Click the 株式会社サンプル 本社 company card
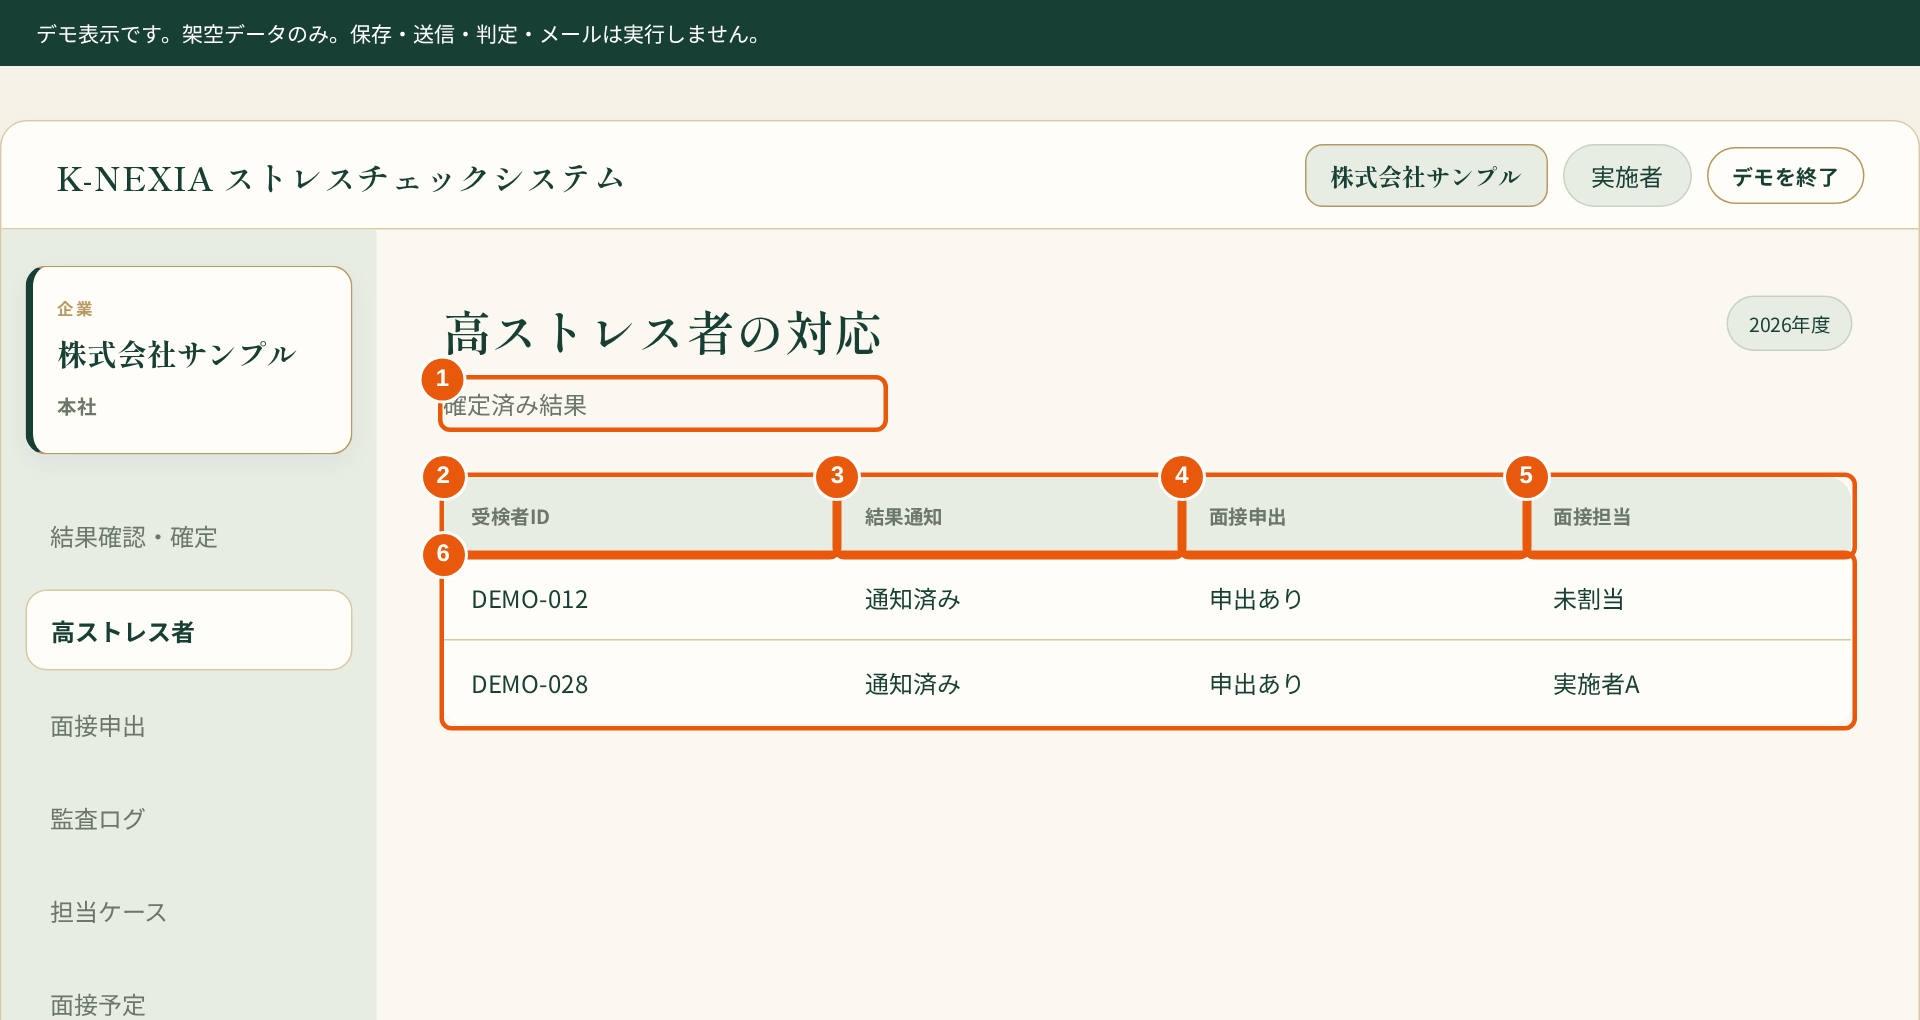1920x1020 pixels. tap(189, 360)
